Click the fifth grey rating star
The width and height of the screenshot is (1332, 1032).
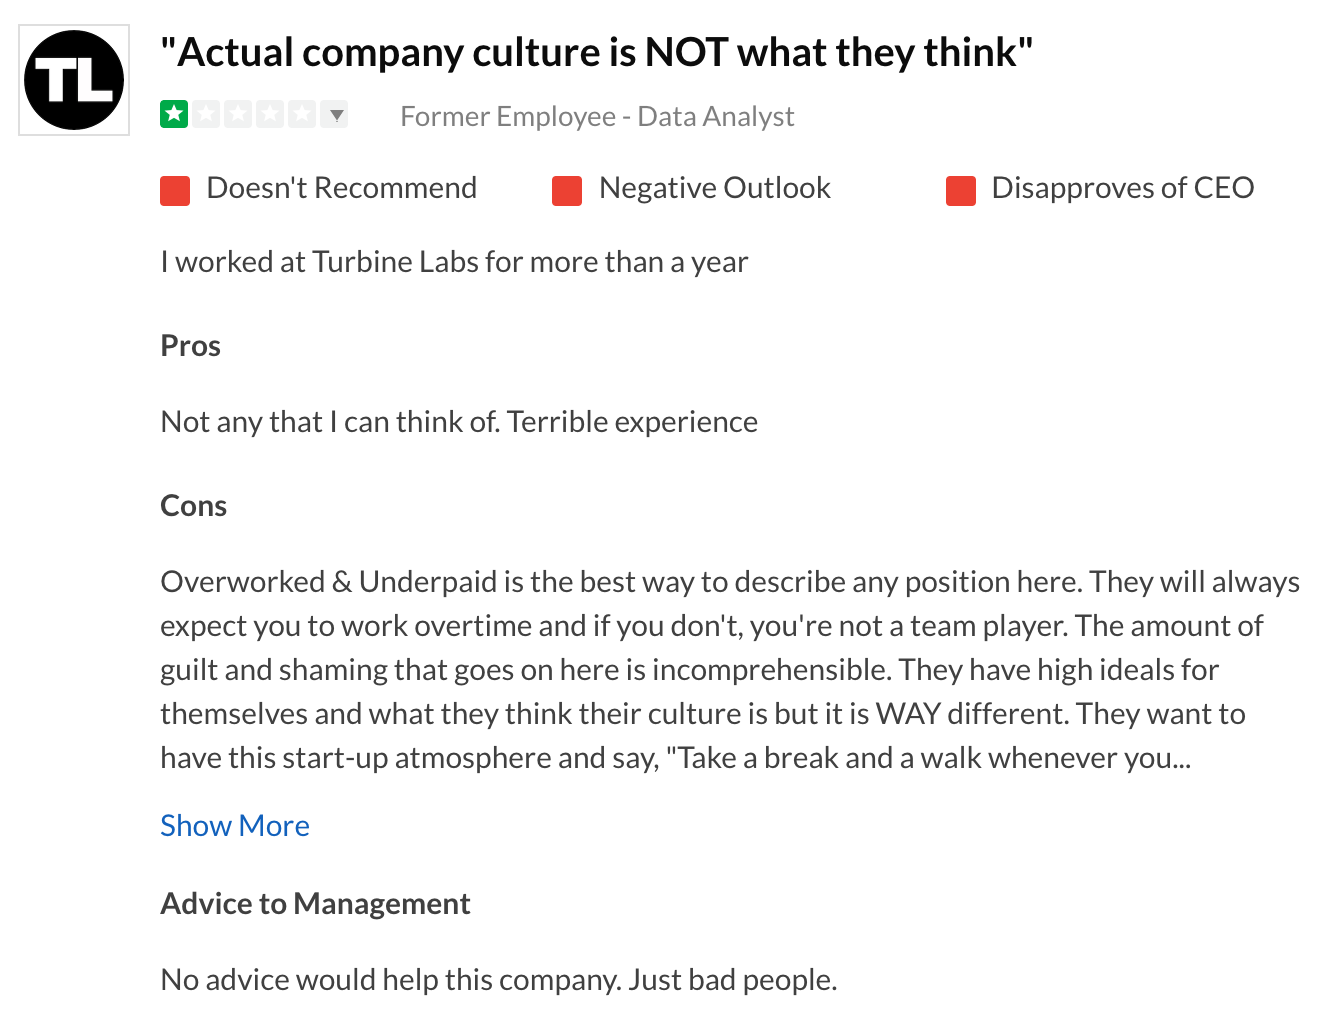coord(302,114)
